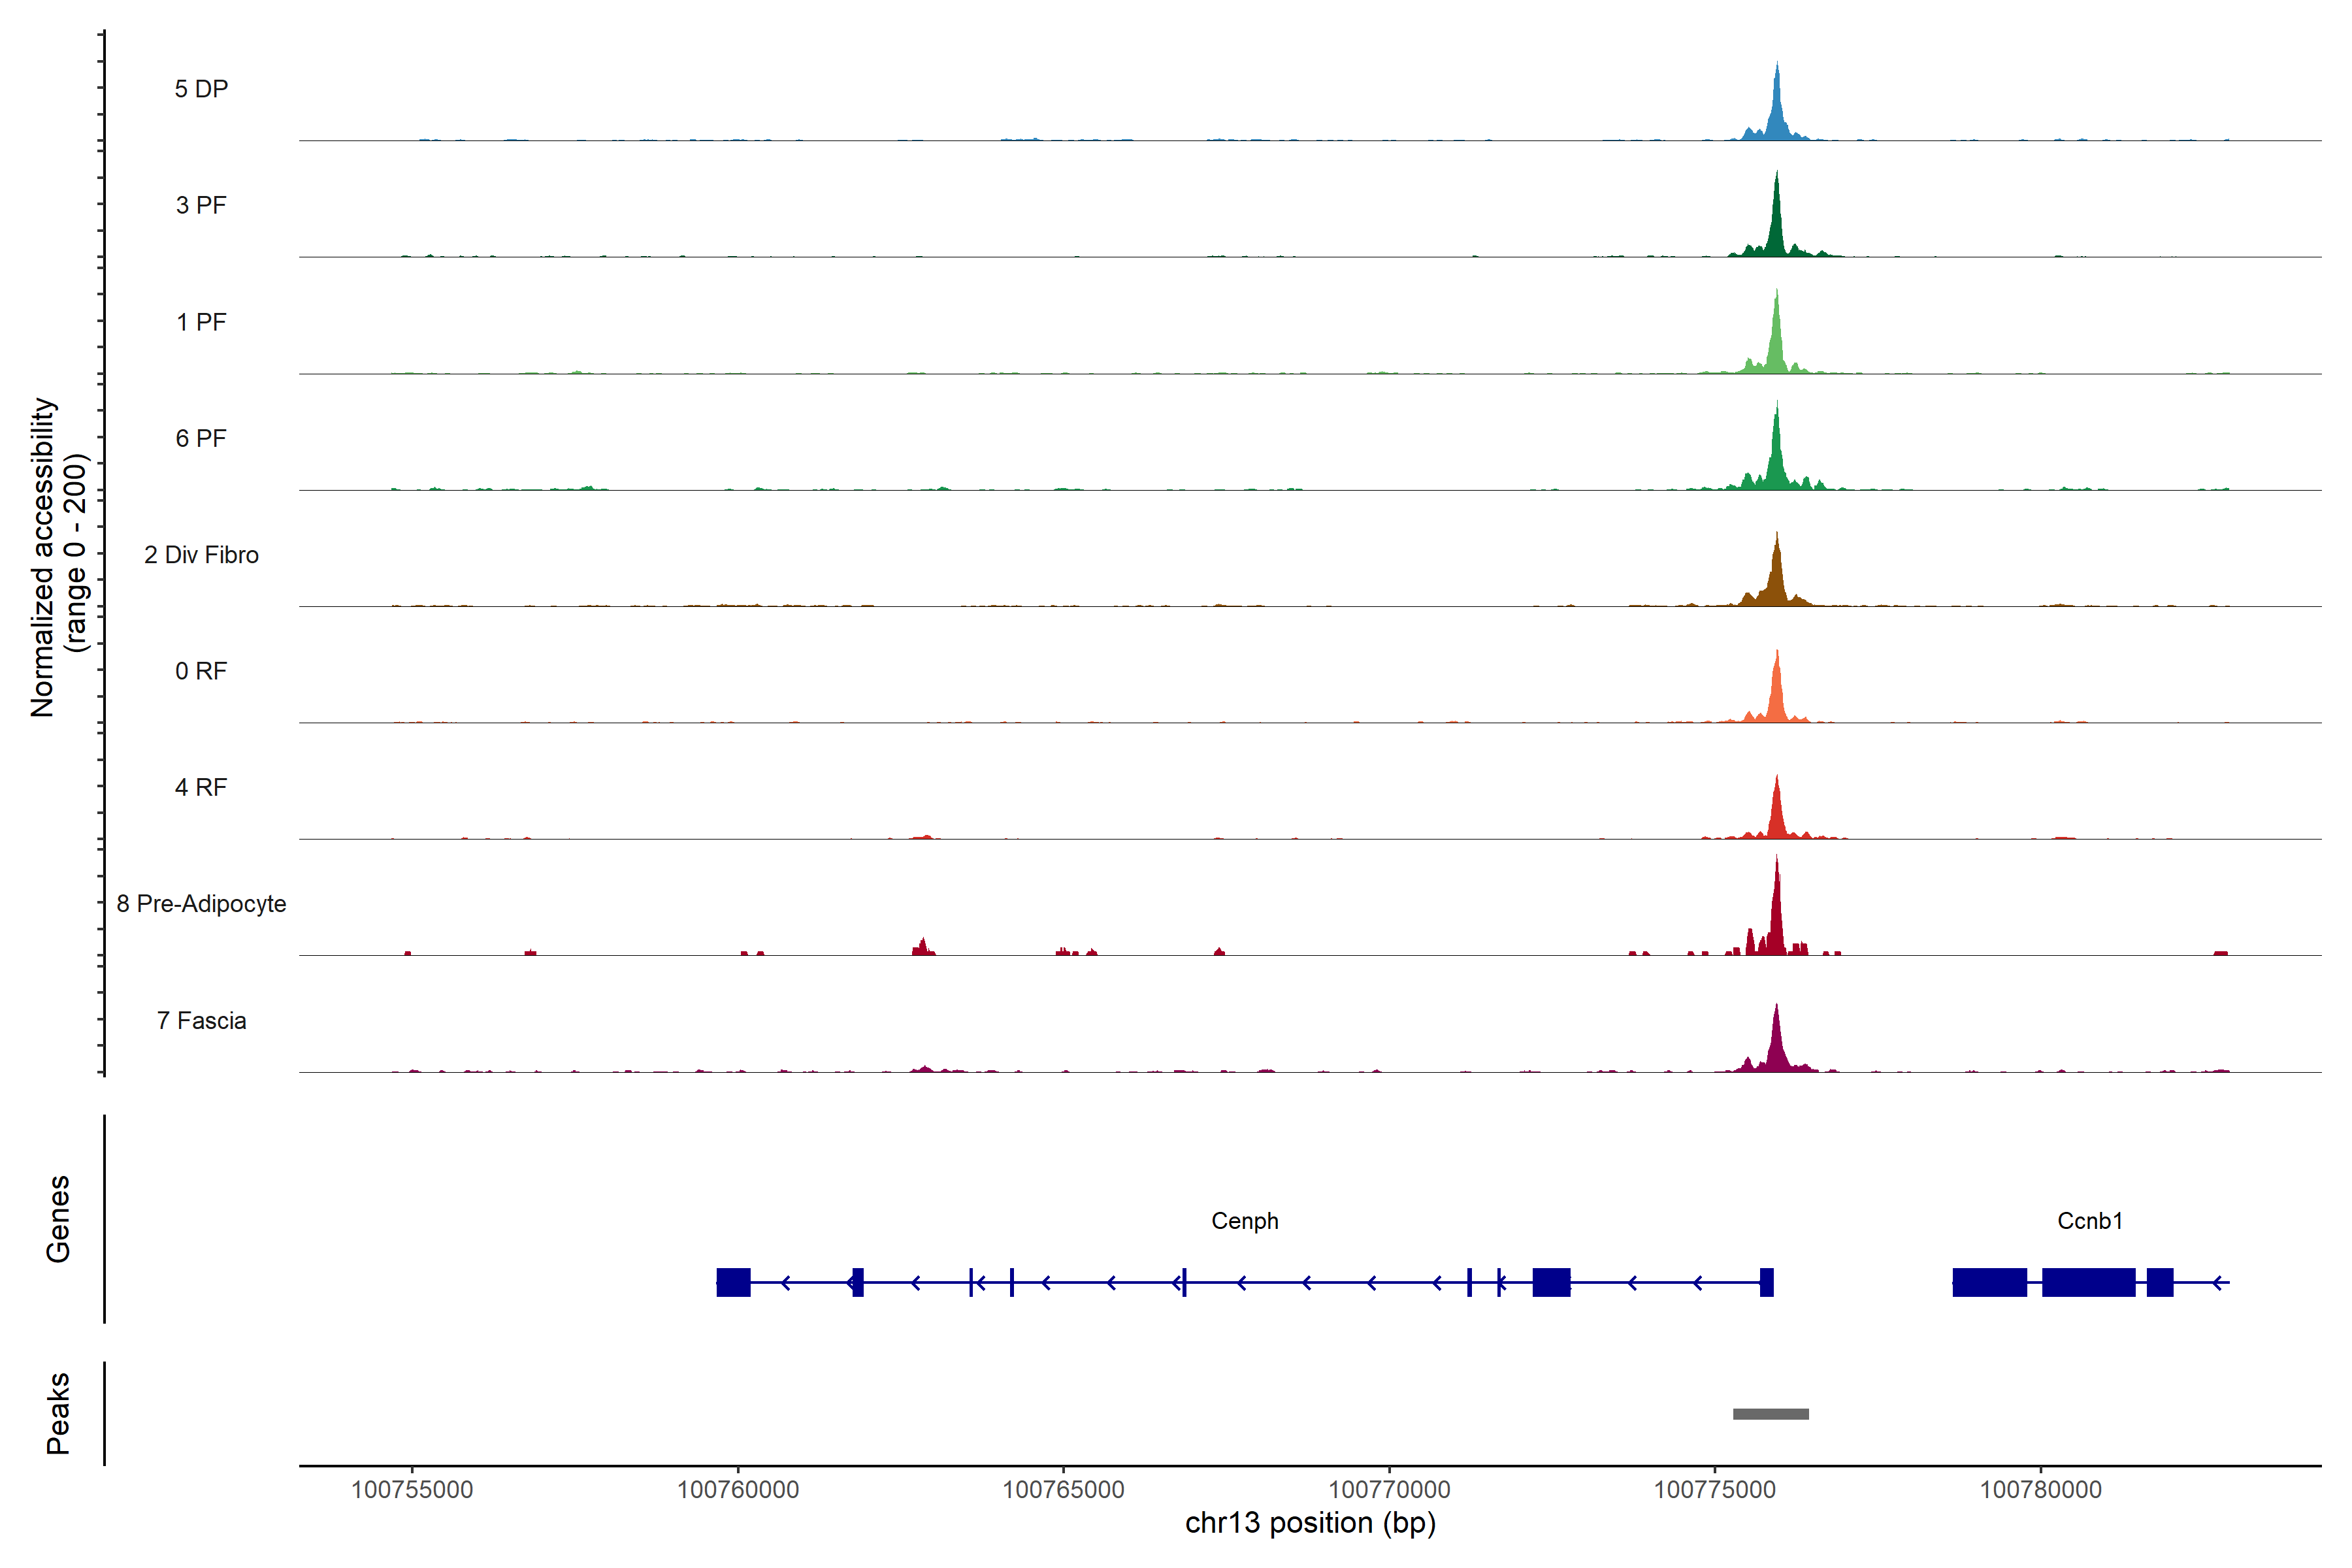The image size is (2352, 1568).
Task: Click the gray peak region bar
Action: (x=1770, y=1413)
